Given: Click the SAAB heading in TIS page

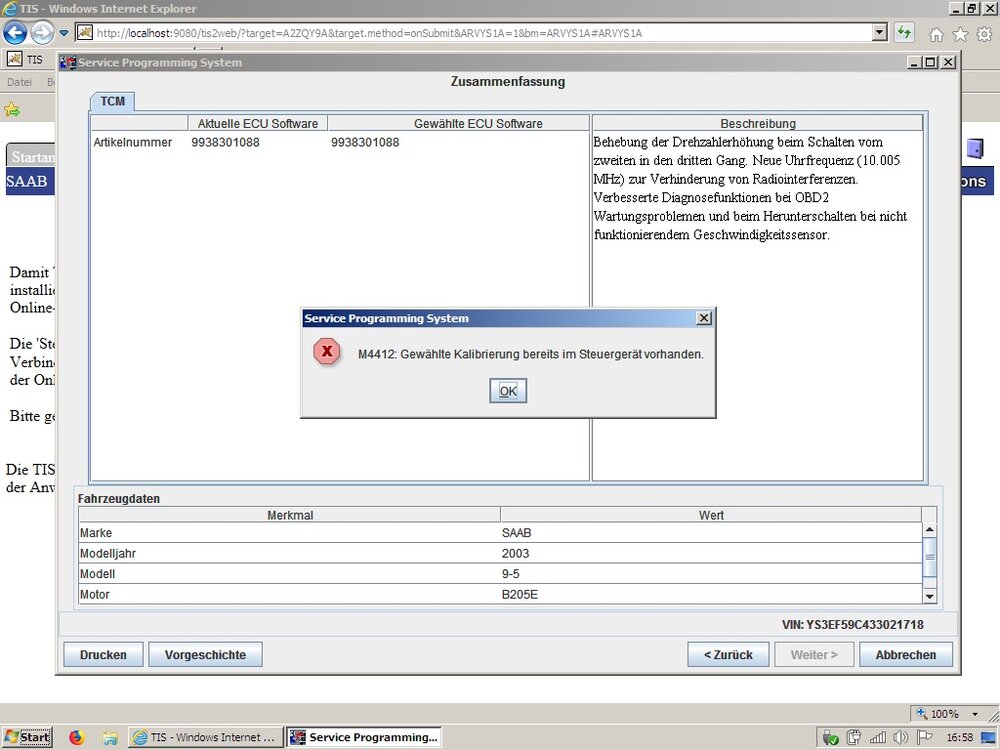Looking at the screenshot, I should [27, 181].
